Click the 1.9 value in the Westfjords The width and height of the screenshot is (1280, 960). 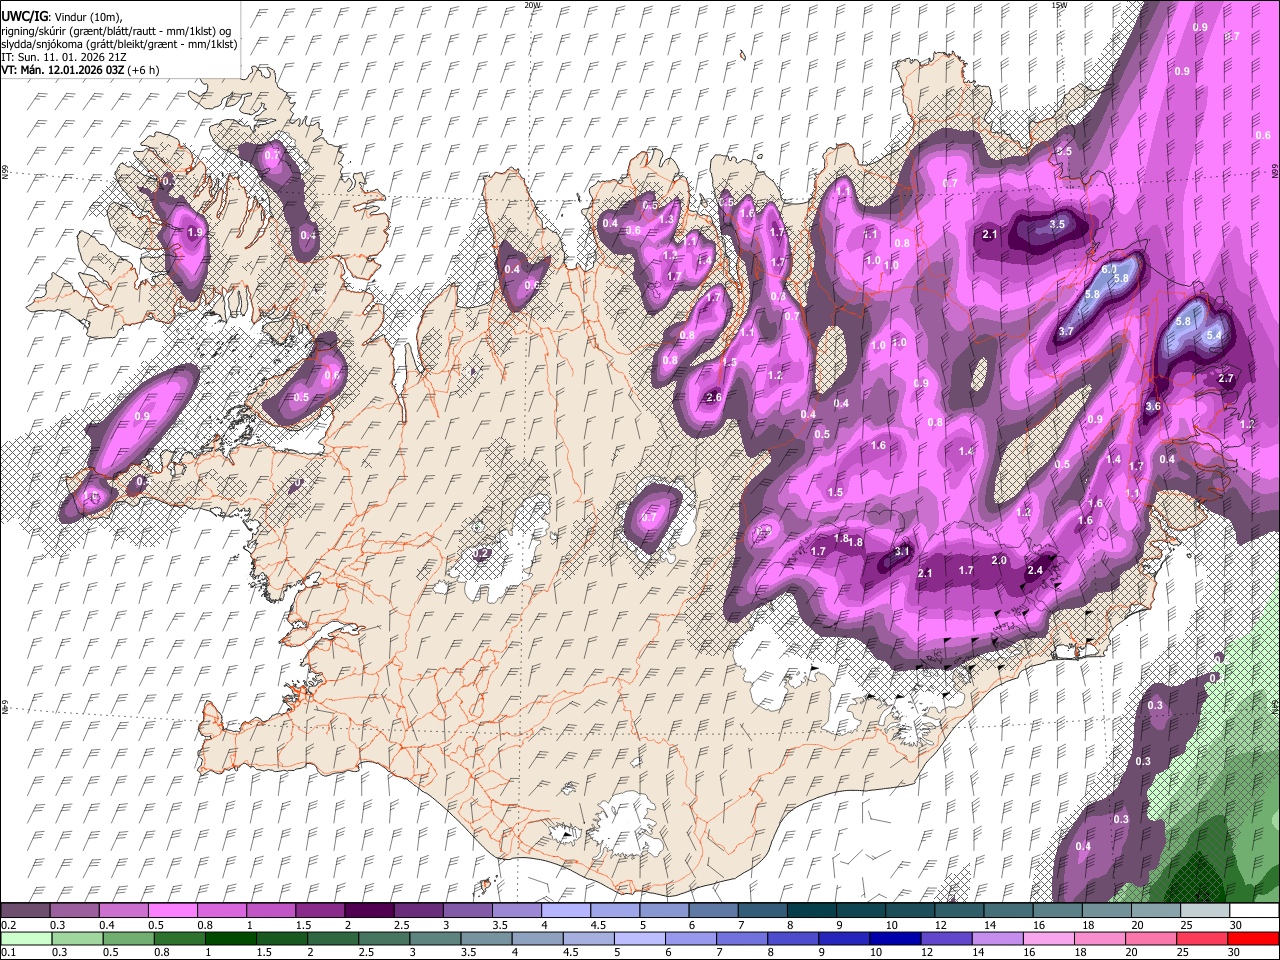point(195,232)
